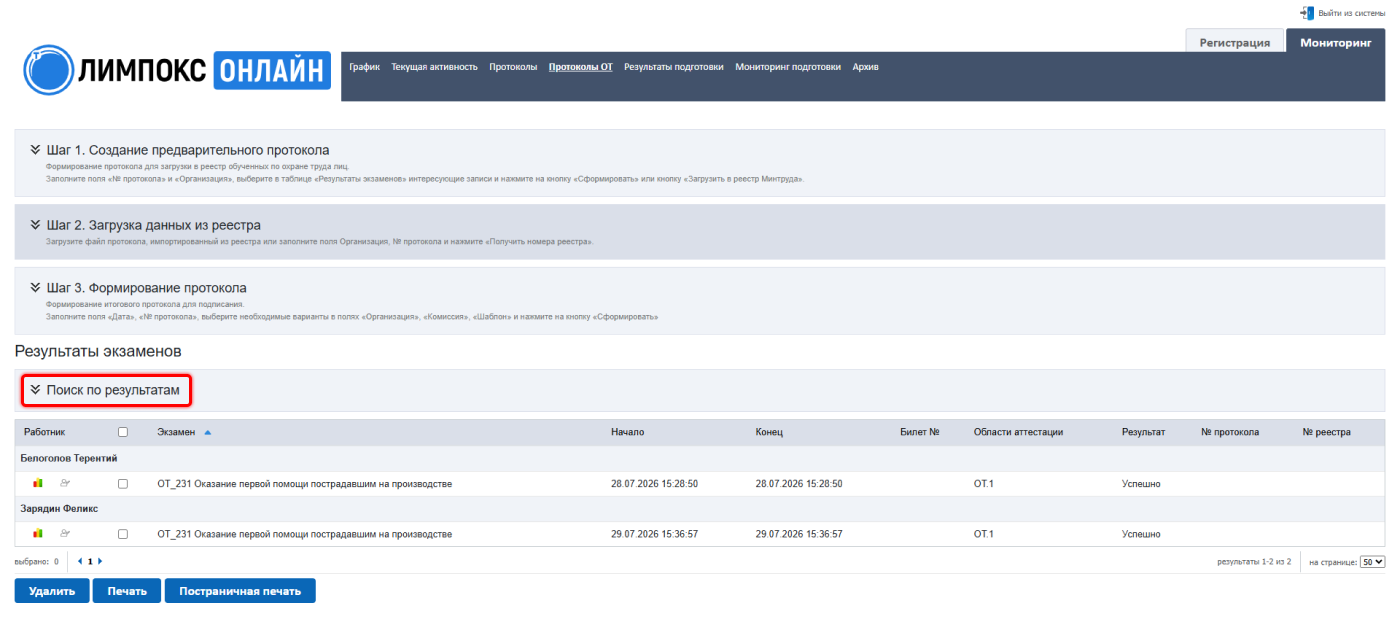Tick the checkbox in Белоголов Терентий's exam row

pos(123,484)
